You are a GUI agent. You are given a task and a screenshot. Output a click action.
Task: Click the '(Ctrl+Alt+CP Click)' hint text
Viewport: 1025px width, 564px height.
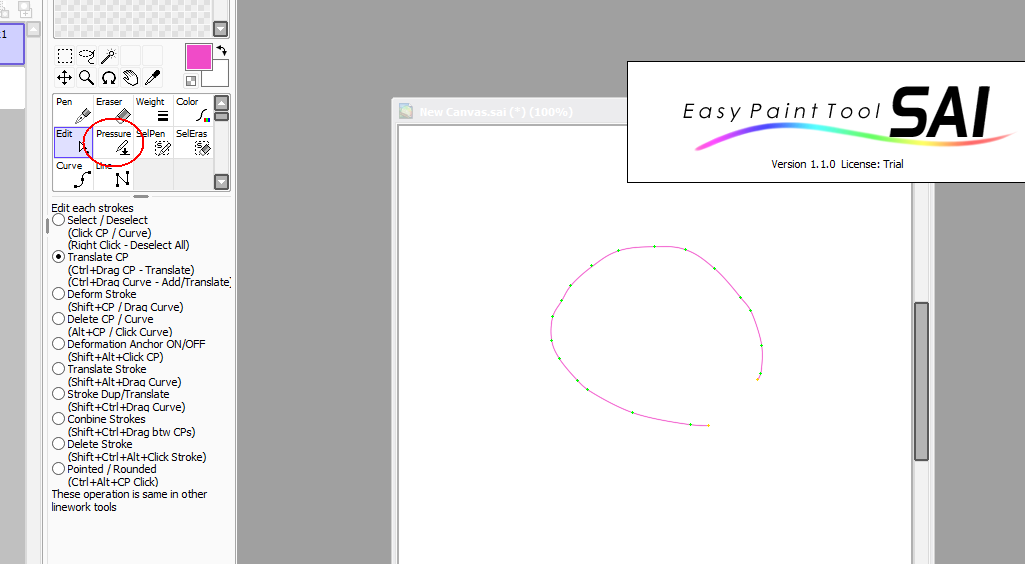(x=113, y=482)
